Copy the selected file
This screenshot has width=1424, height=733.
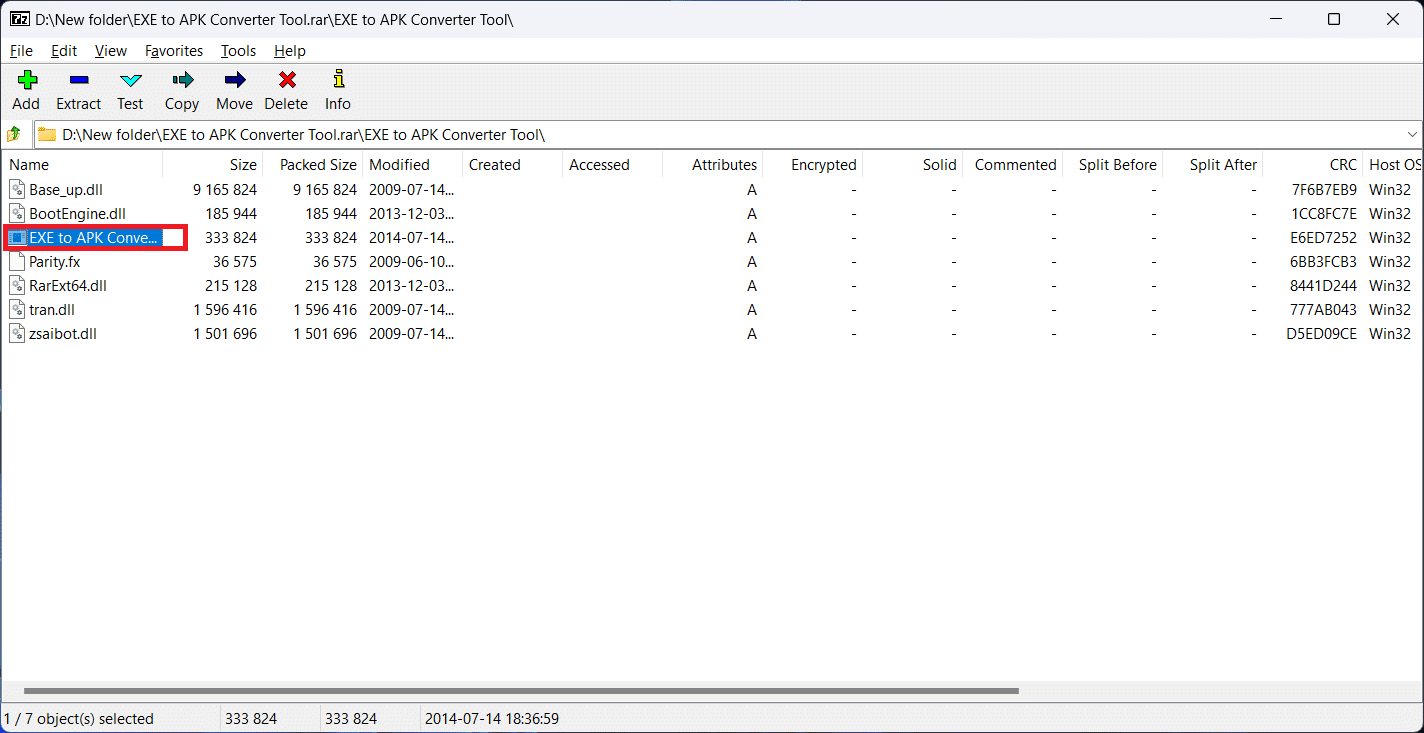pos(181,90)
